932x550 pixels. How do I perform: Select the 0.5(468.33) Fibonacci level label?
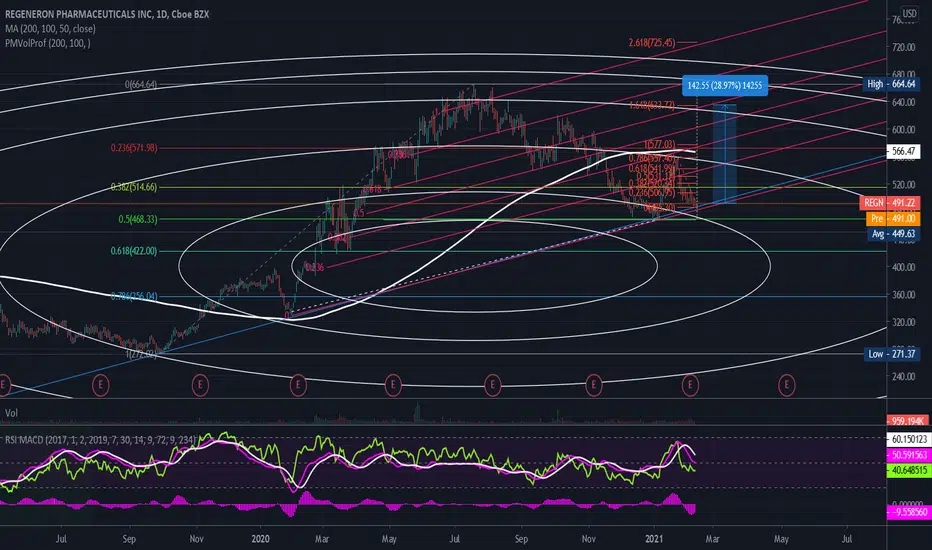tap(138, 219)
